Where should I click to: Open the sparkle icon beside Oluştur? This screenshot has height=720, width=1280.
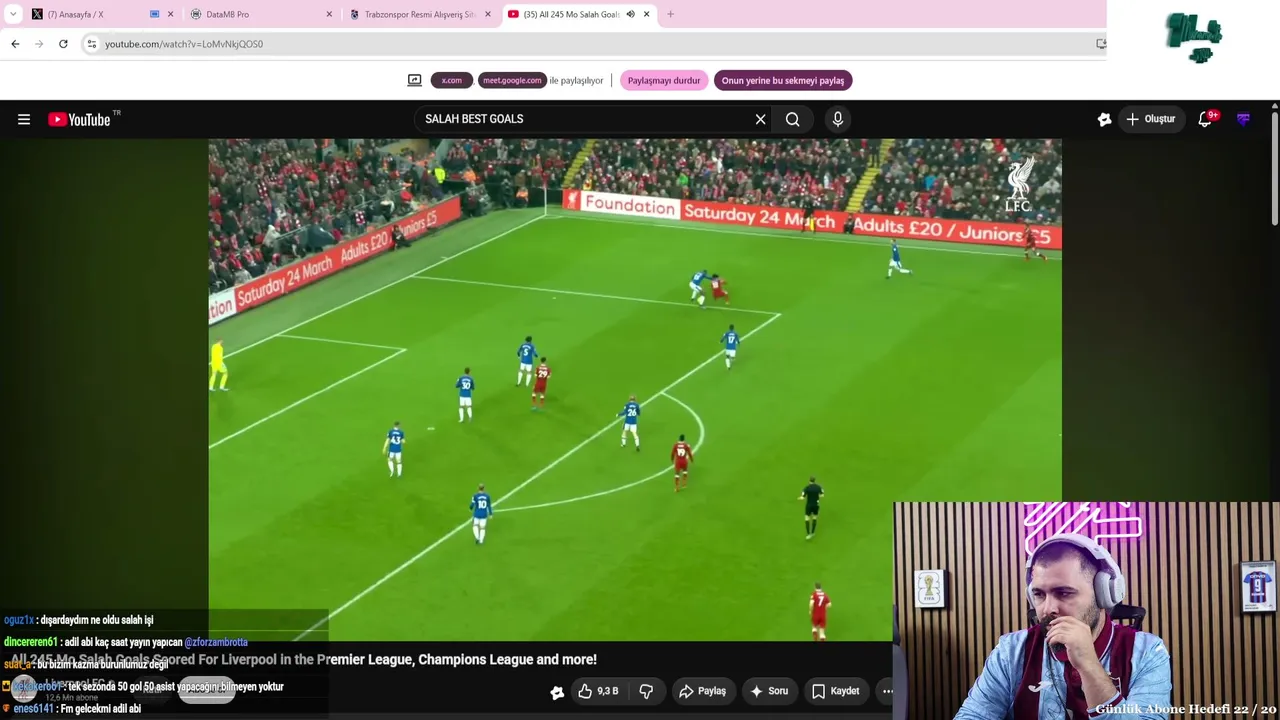[x=1104, y=119]
